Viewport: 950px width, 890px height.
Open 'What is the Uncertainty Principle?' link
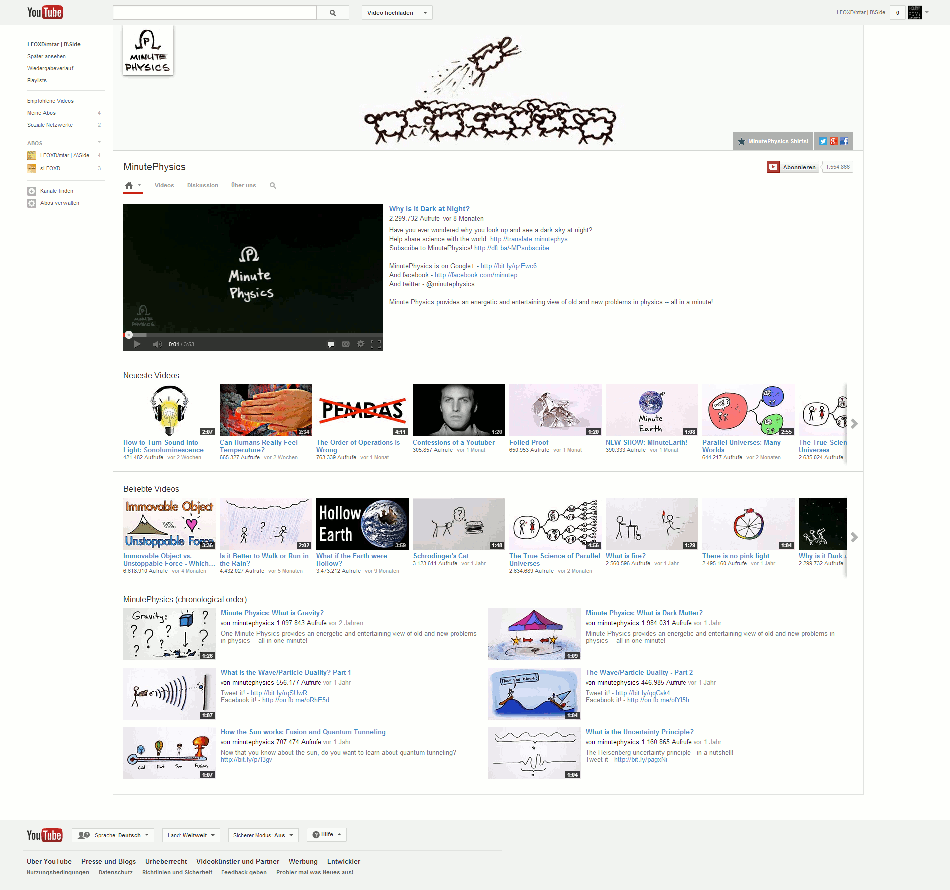(x=639, y=732)
